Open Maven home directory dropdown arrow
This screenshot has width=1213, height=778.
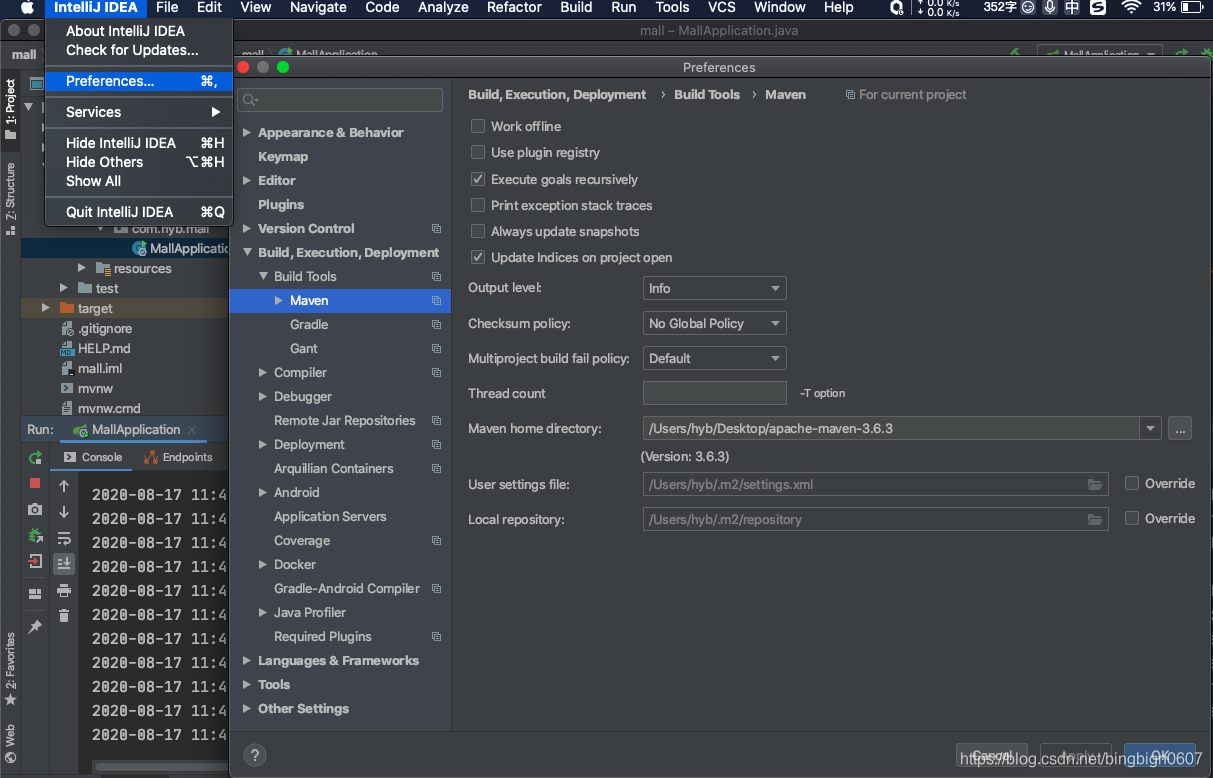tap(1150, 429)
